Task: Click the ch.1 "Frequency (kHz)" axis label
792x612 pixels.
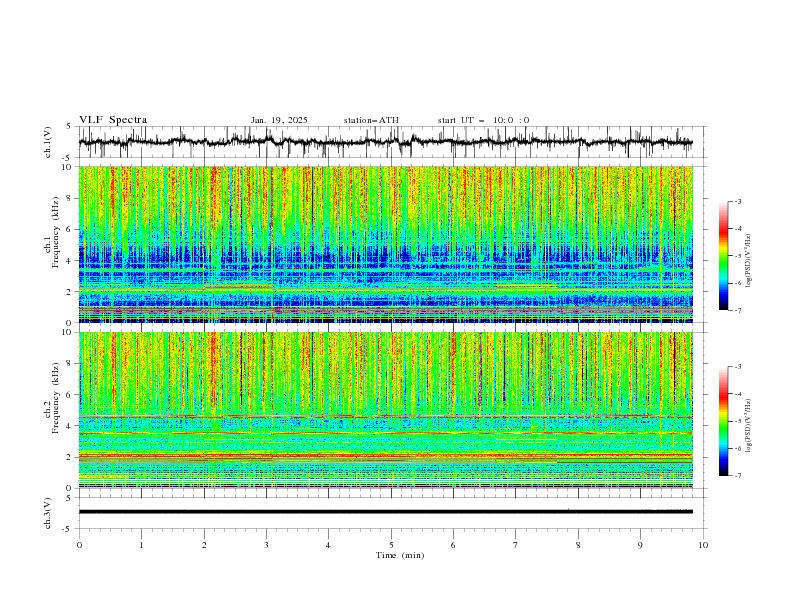Action: 55,230
